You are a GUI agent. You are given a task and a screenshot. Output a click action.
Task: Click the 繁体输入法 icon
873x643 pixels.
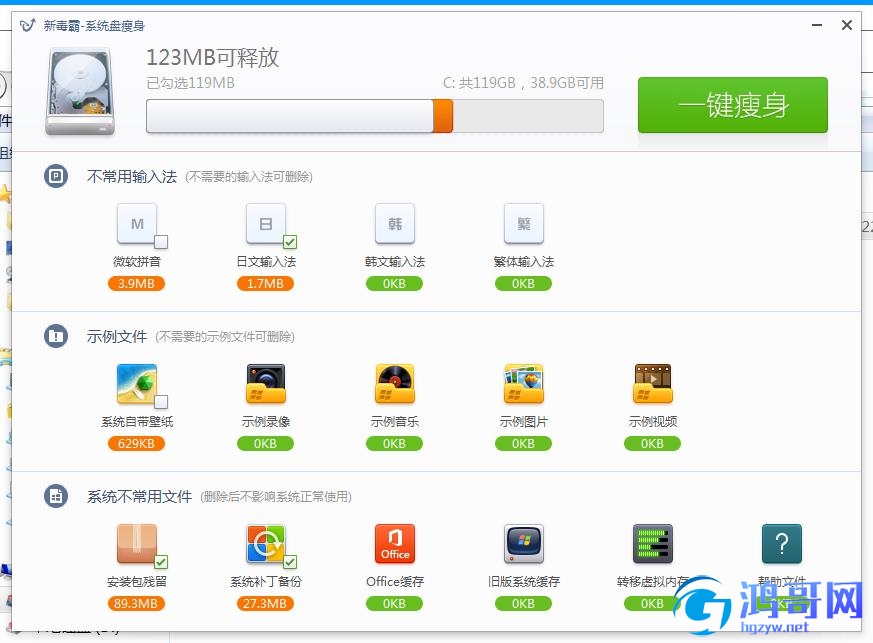(x=523, y=223)
